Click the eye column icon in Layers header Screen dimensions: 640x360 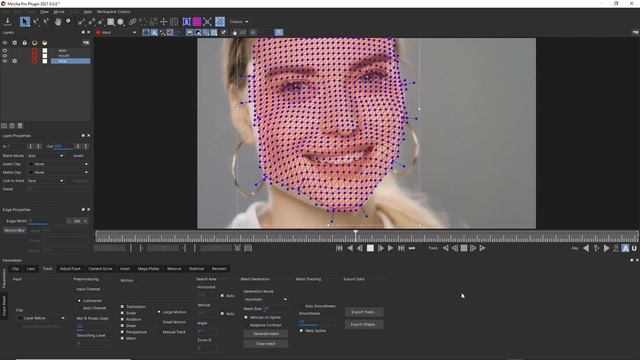click(x=5, y=42)
